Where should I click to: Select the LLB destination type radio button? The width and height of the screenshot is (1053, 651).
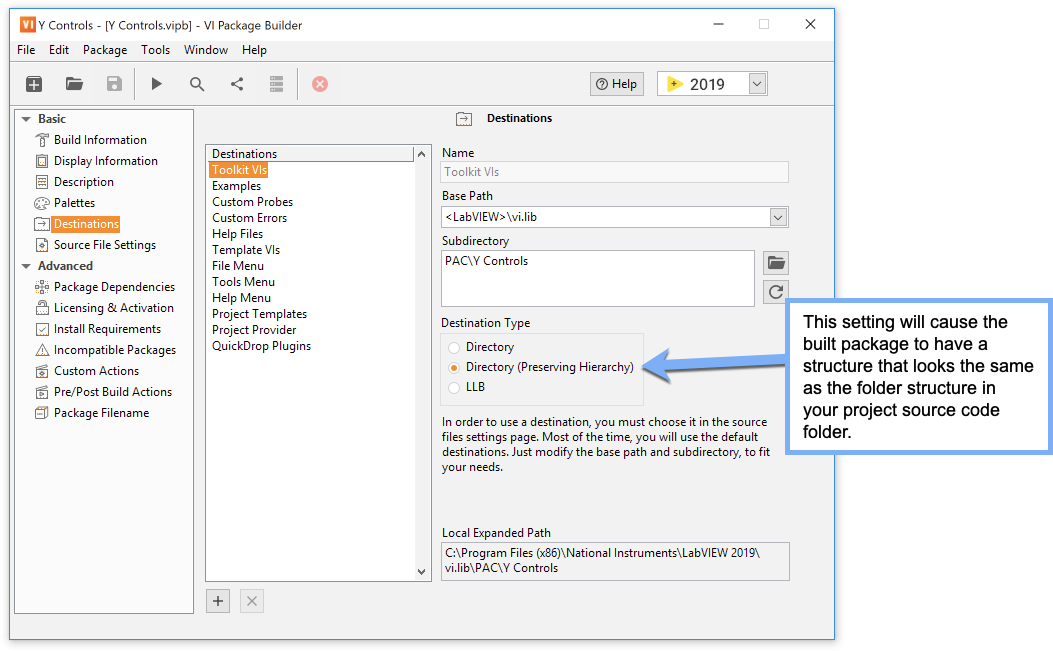[x=454, y=388]
